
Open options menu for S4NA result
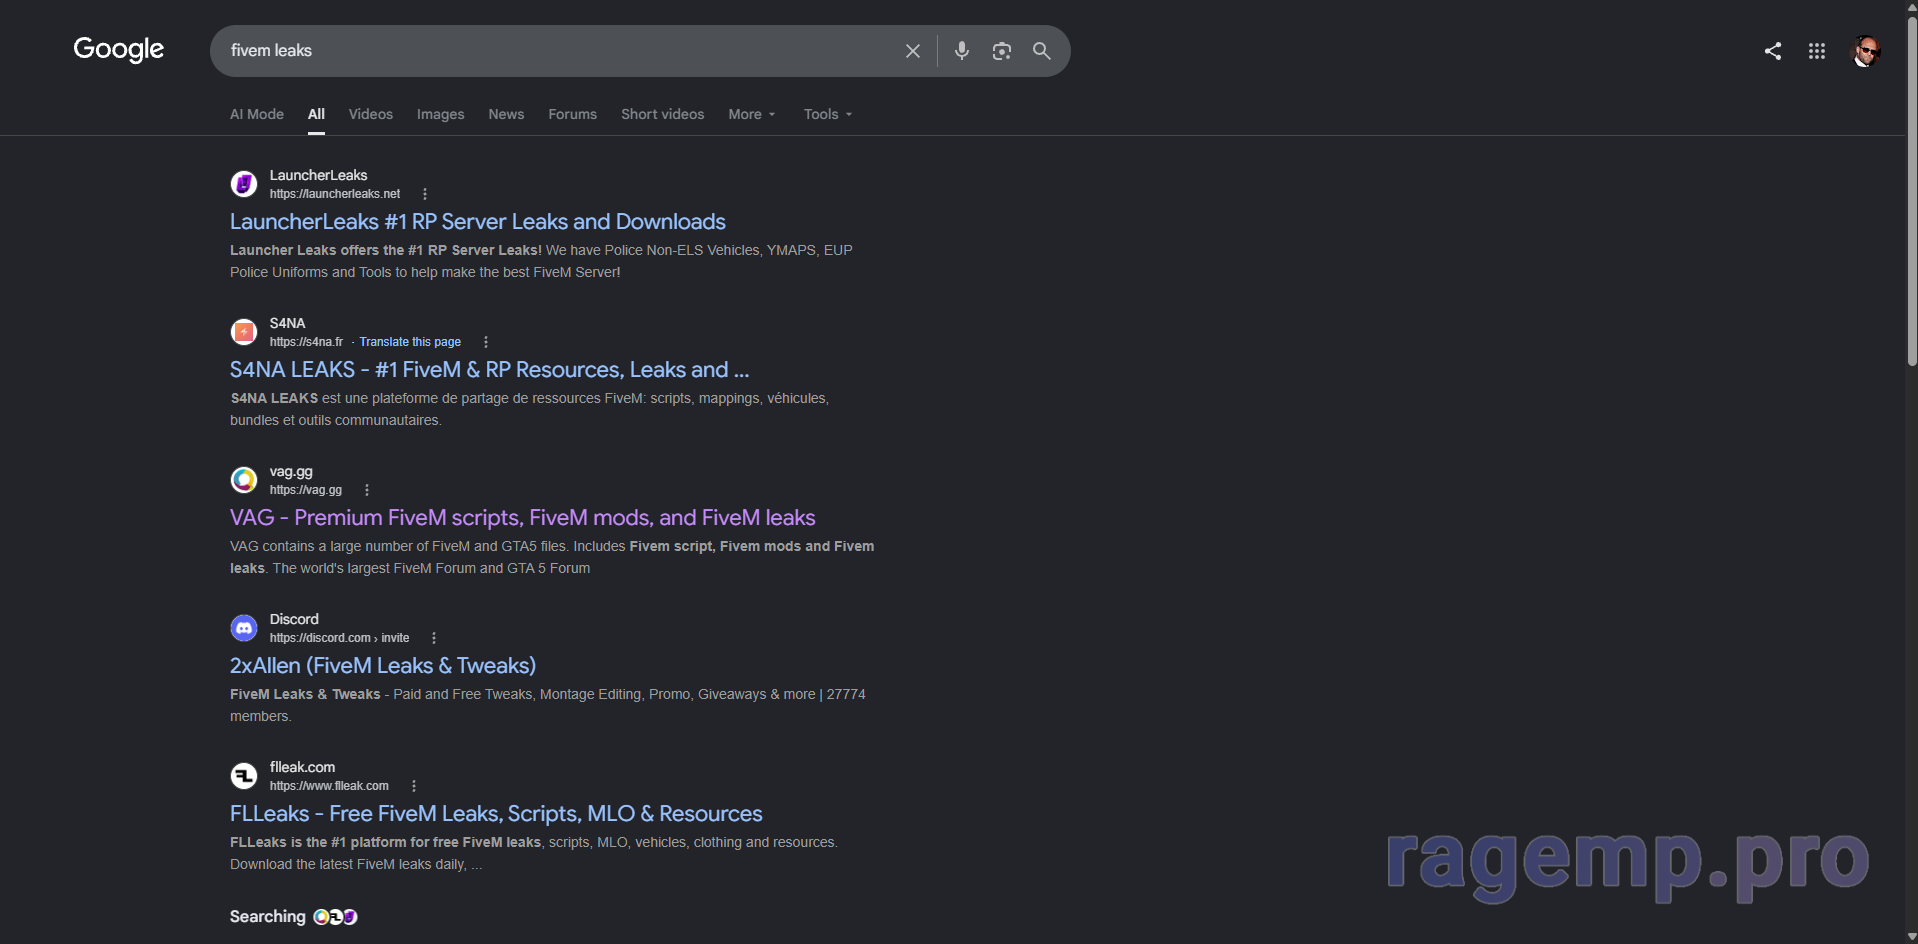click(x=486, y=342)
